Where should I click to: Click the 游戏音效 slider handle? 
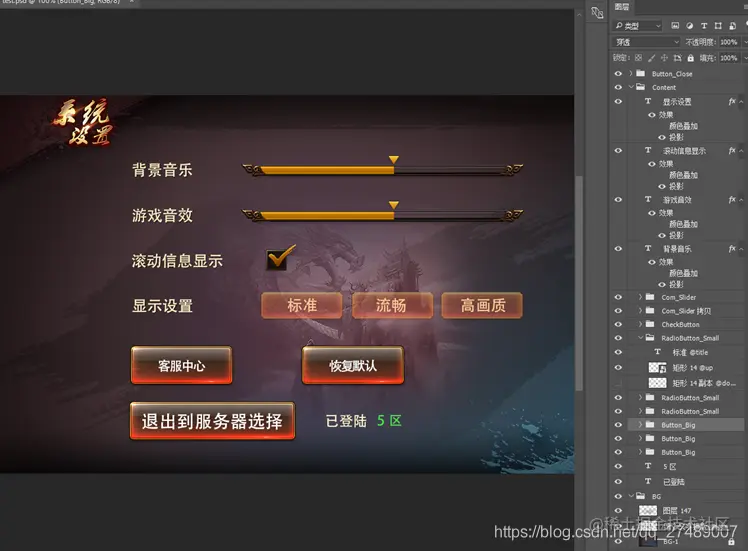(x=394, y=205)
